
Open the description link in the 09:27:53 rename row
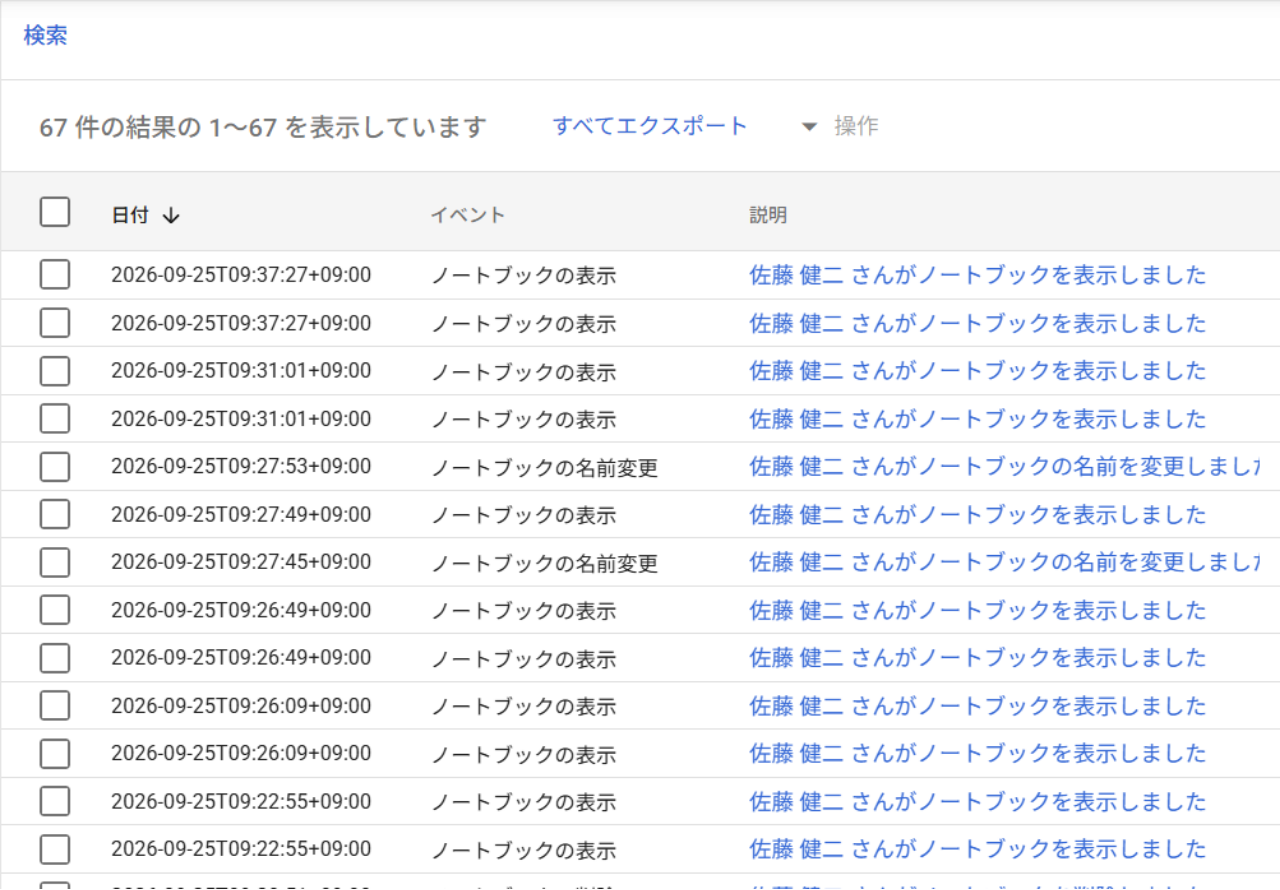1004,467
